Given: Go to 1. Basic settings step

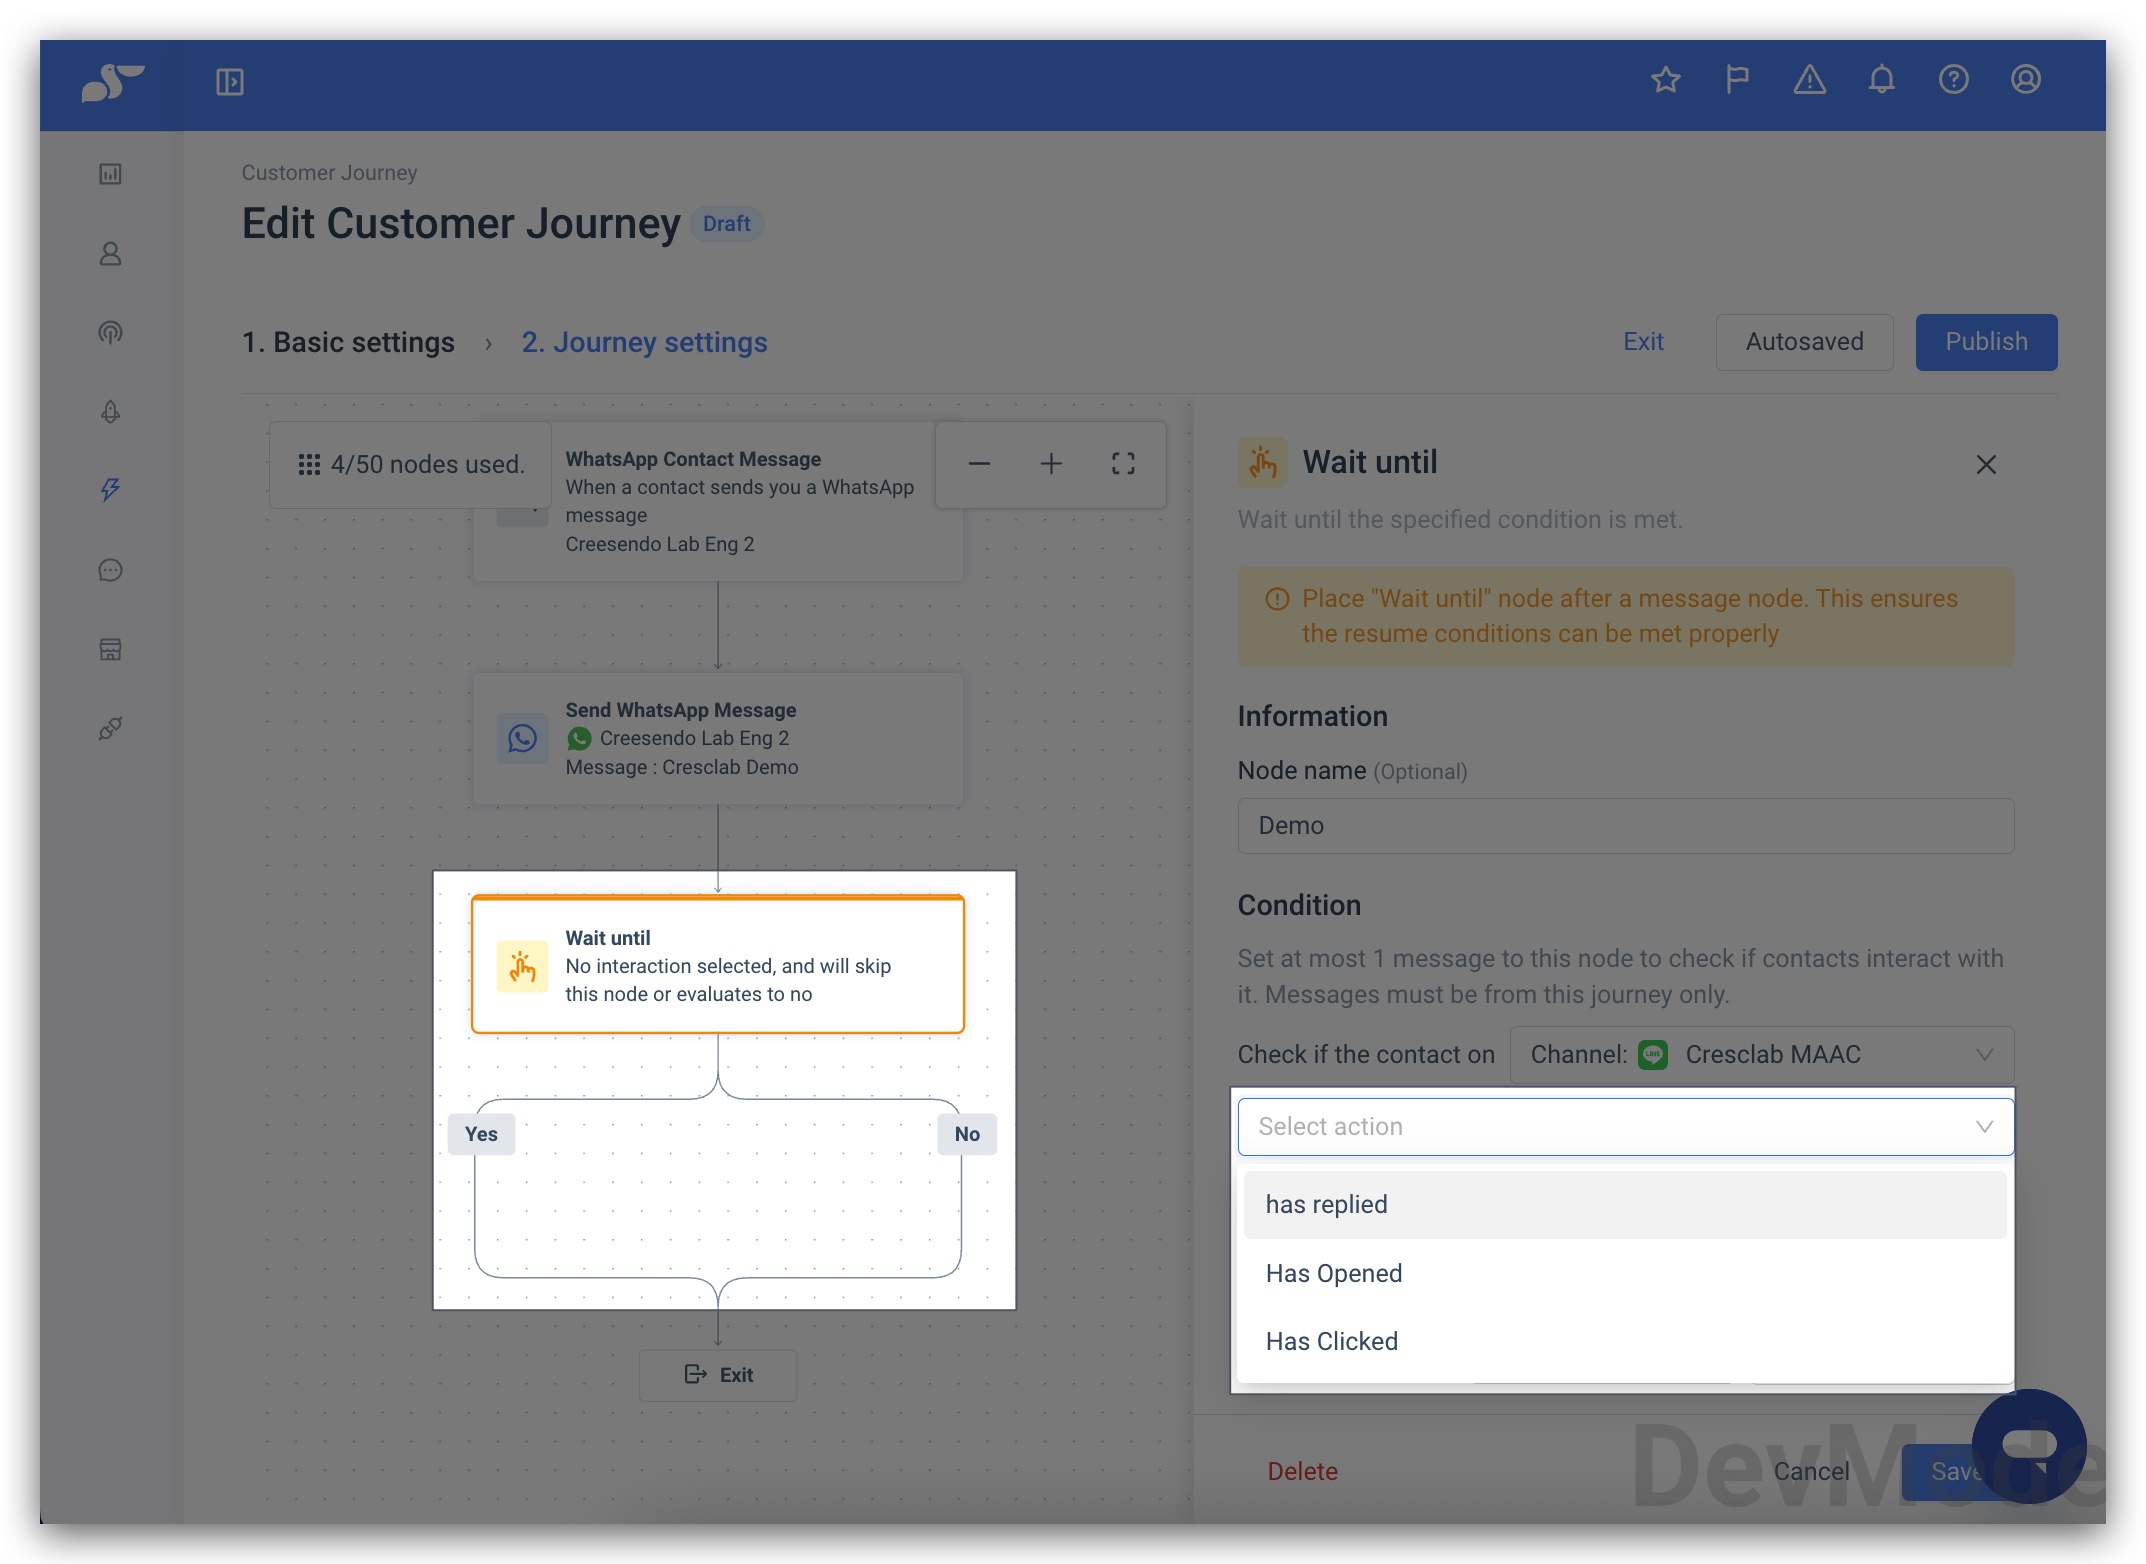Looking at the screenshot, I should pos(348,343).
